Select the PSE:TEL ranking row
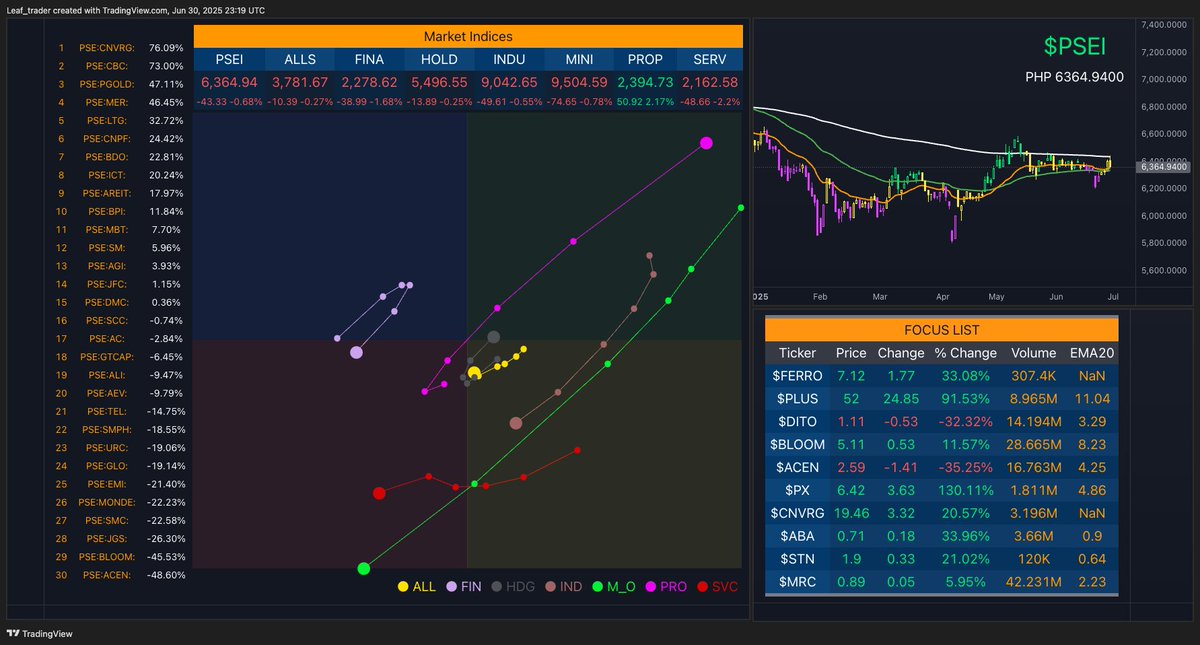Image resolution: width=1200 pixels, height=645 pixels. click(x=120, y=411)
